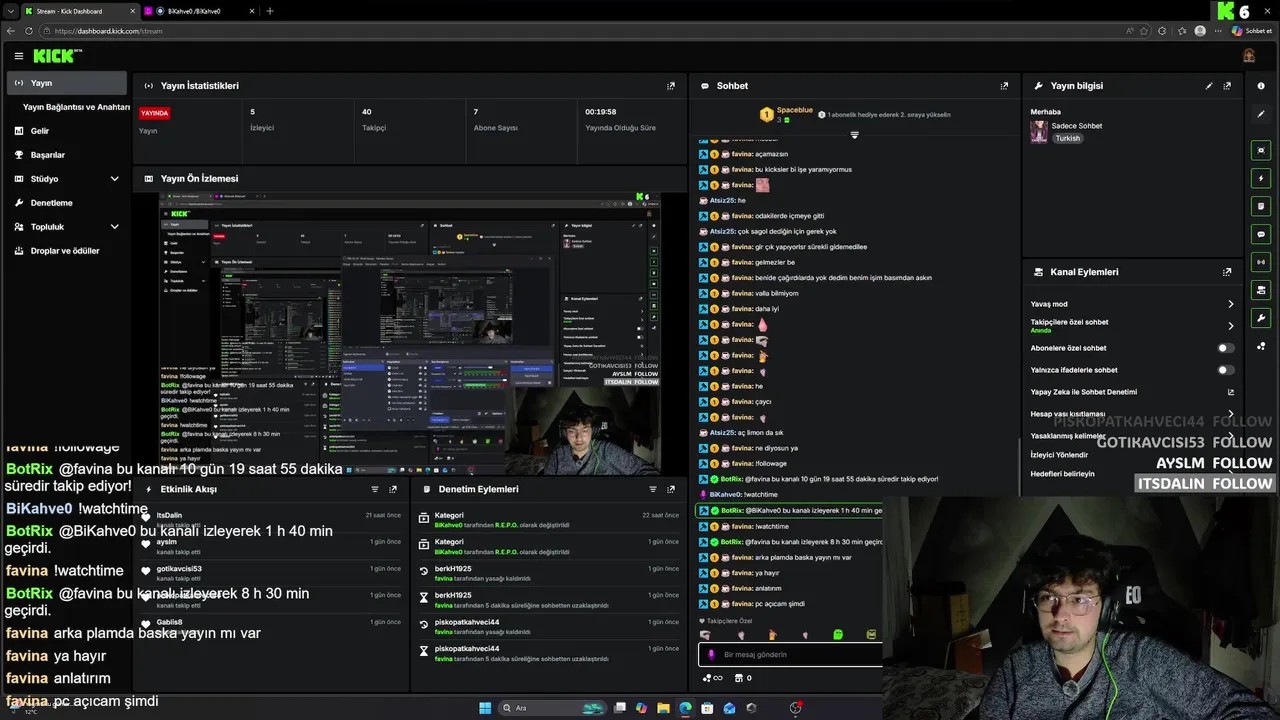Pop out the Kanal Eylemleri panel
Screen dimensions: 1280x720
[1227, 272]
